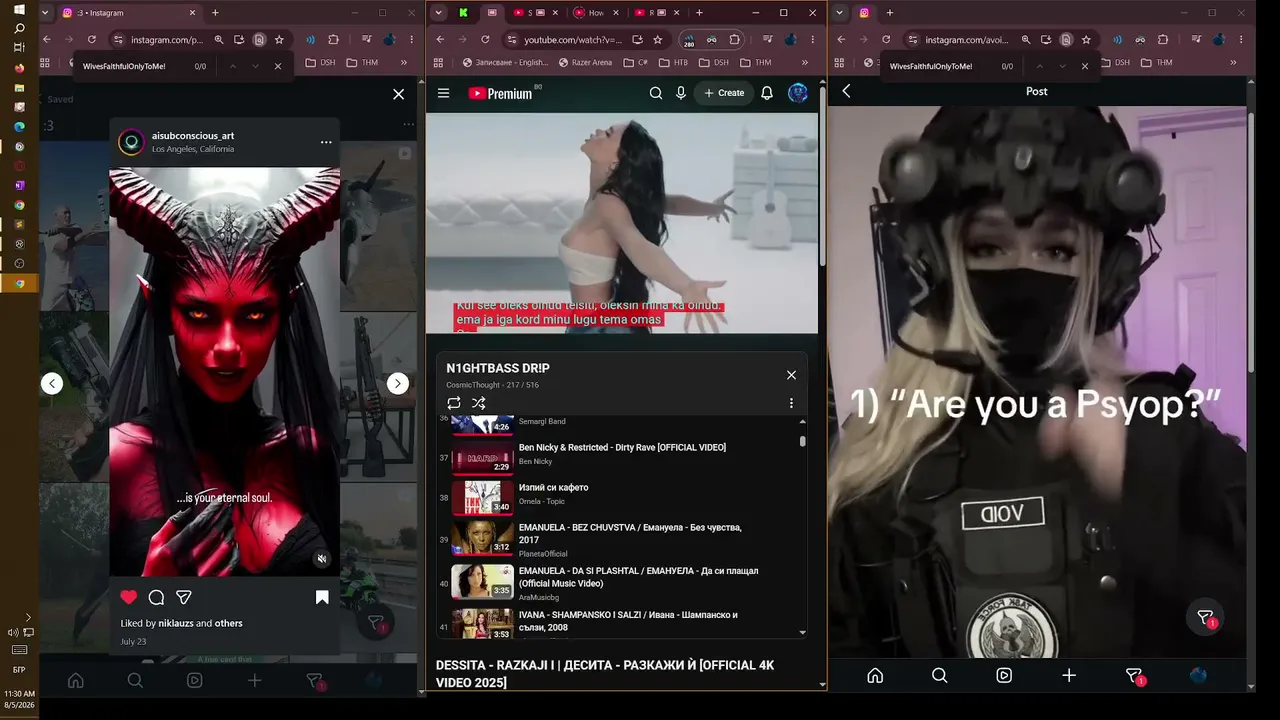Click the YouTube Create button

(724, 93)
